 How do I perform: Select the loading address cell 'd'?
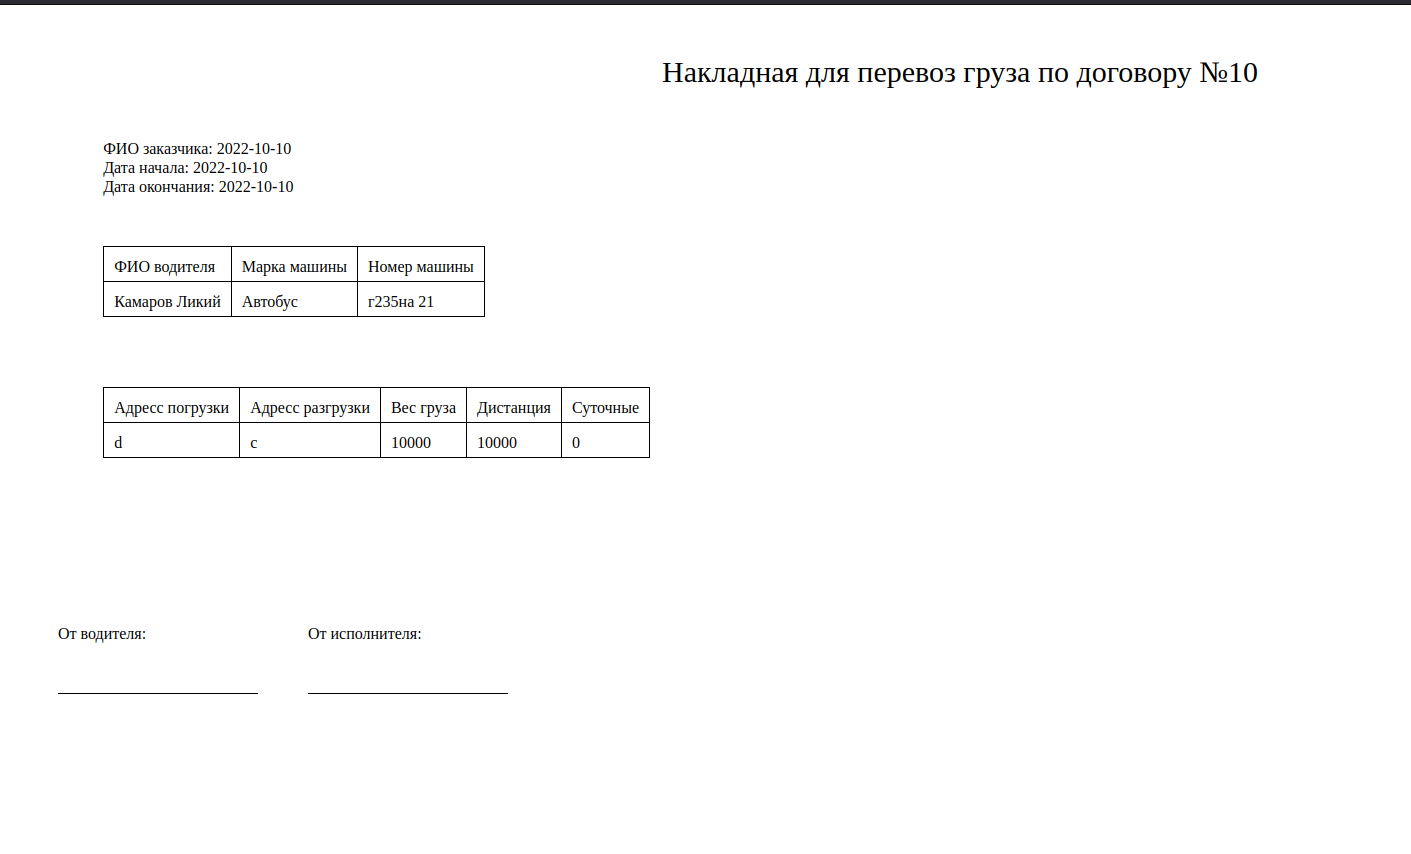(172, 441)
